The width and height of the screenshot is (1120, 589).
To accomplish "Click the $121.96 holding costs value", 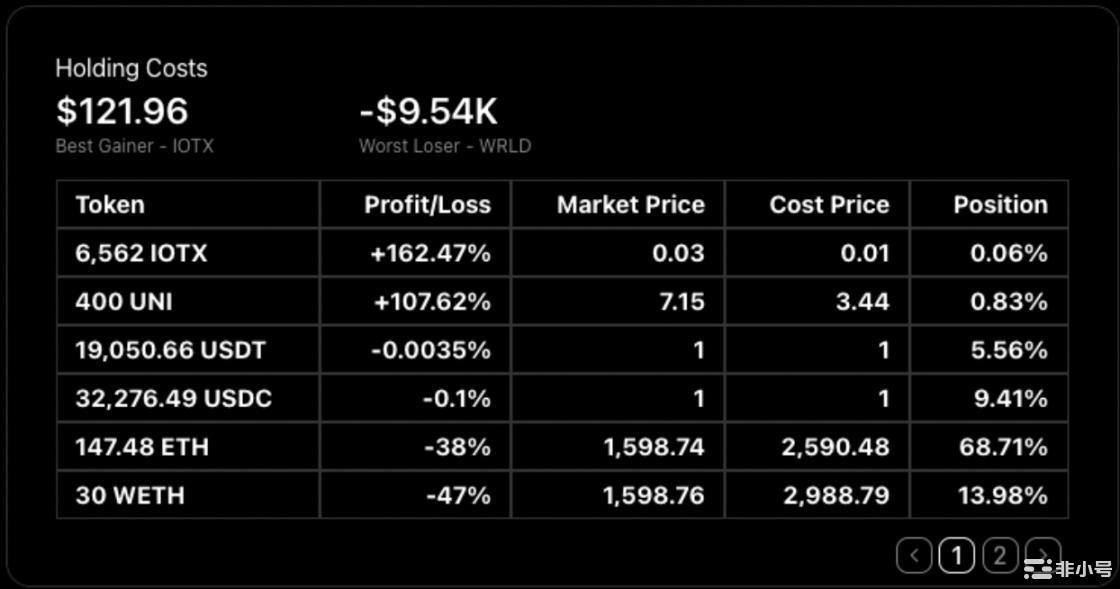I will pyautogui.click(x=122, y=111).
